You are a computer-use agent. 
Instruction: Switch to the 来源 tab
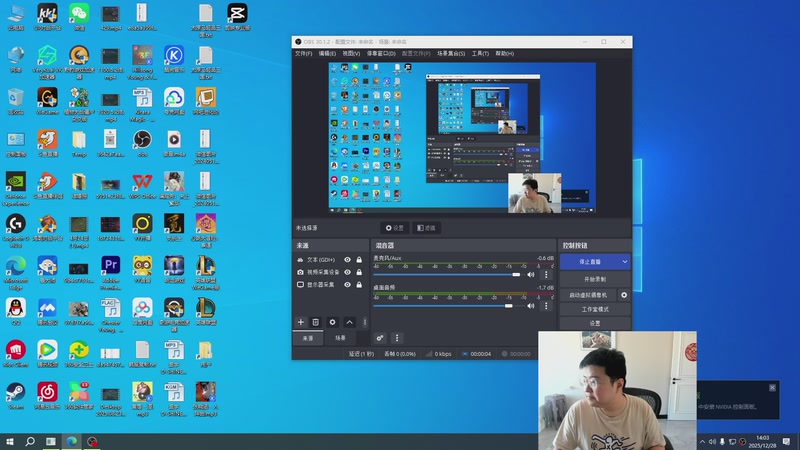coord(308,338)
